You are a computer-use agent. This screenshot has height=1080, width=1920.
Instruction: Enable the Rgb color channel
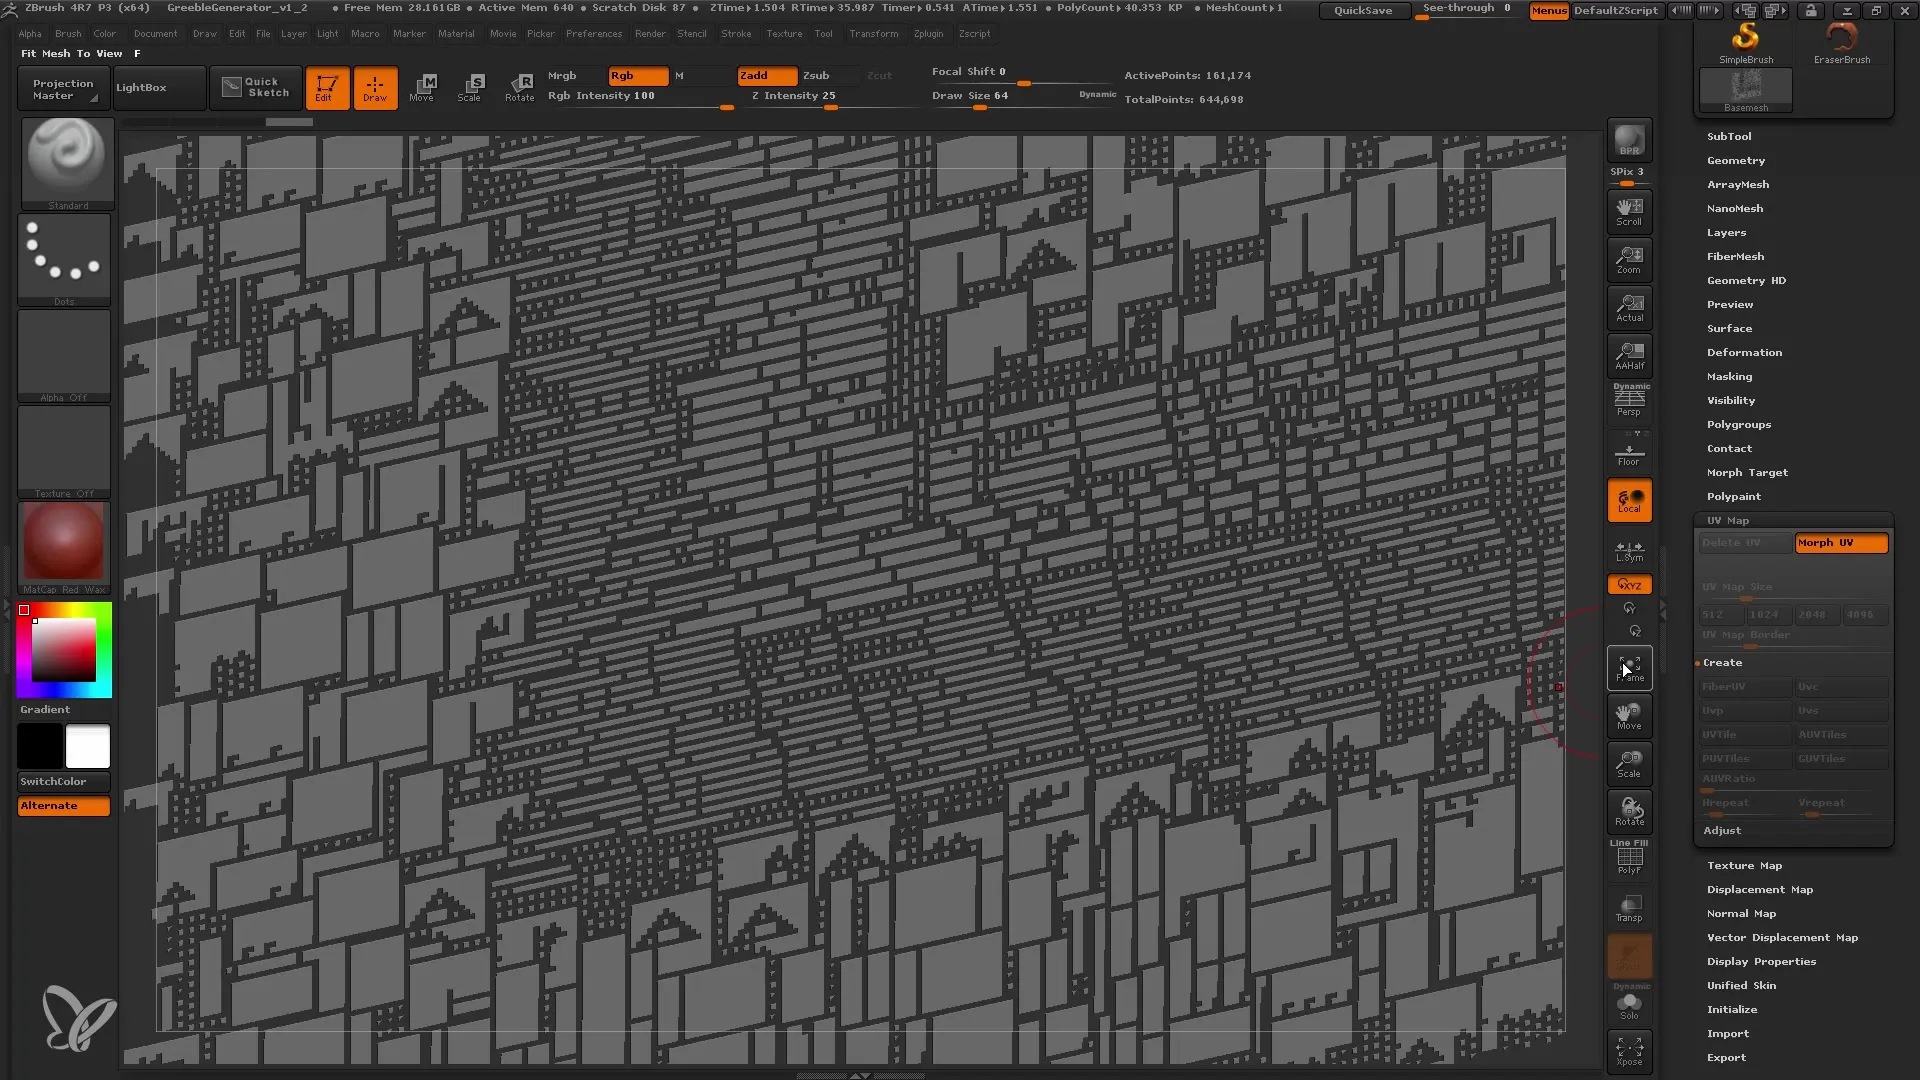point(638,76)
